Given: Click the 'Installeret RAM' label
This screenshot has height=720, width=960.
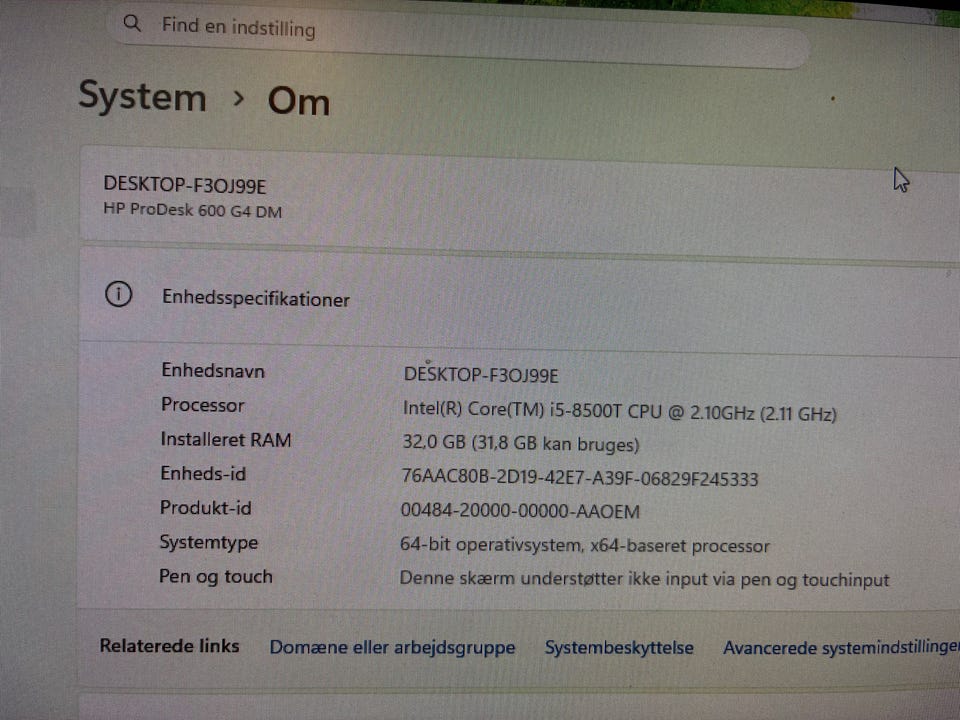Looking at the screenshot, I should tap(226, 440).
